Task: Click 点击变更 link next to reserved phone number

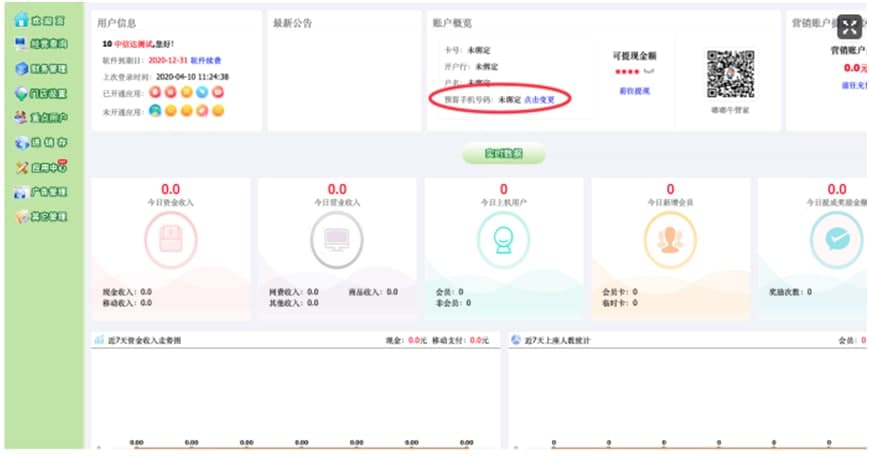Action: (539, 100)
